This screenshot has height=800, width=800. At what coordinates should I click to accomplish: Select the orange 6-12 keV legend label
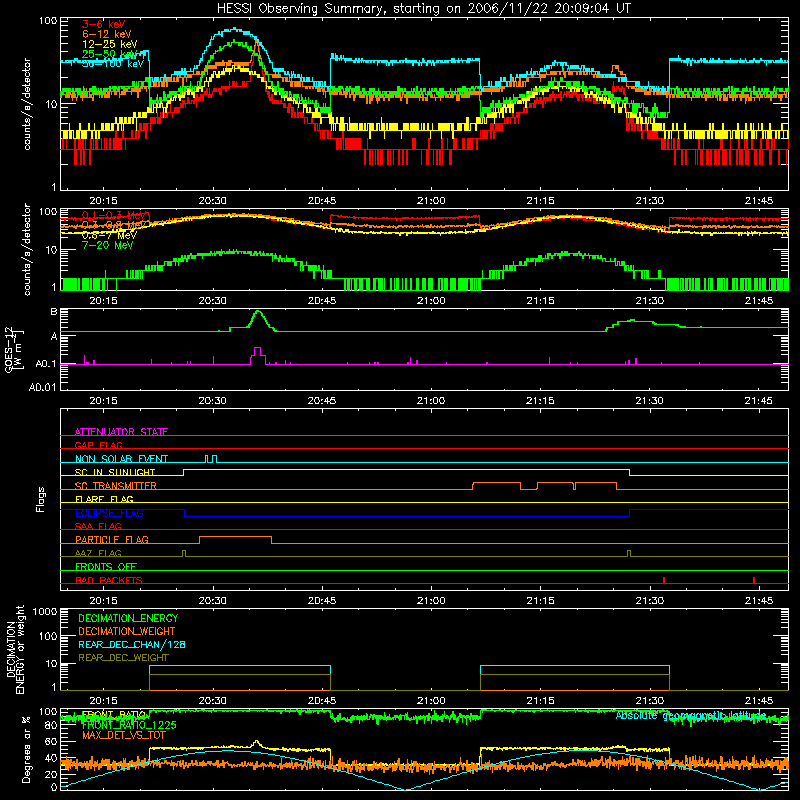pyautogui.click(x=107, y=34)
